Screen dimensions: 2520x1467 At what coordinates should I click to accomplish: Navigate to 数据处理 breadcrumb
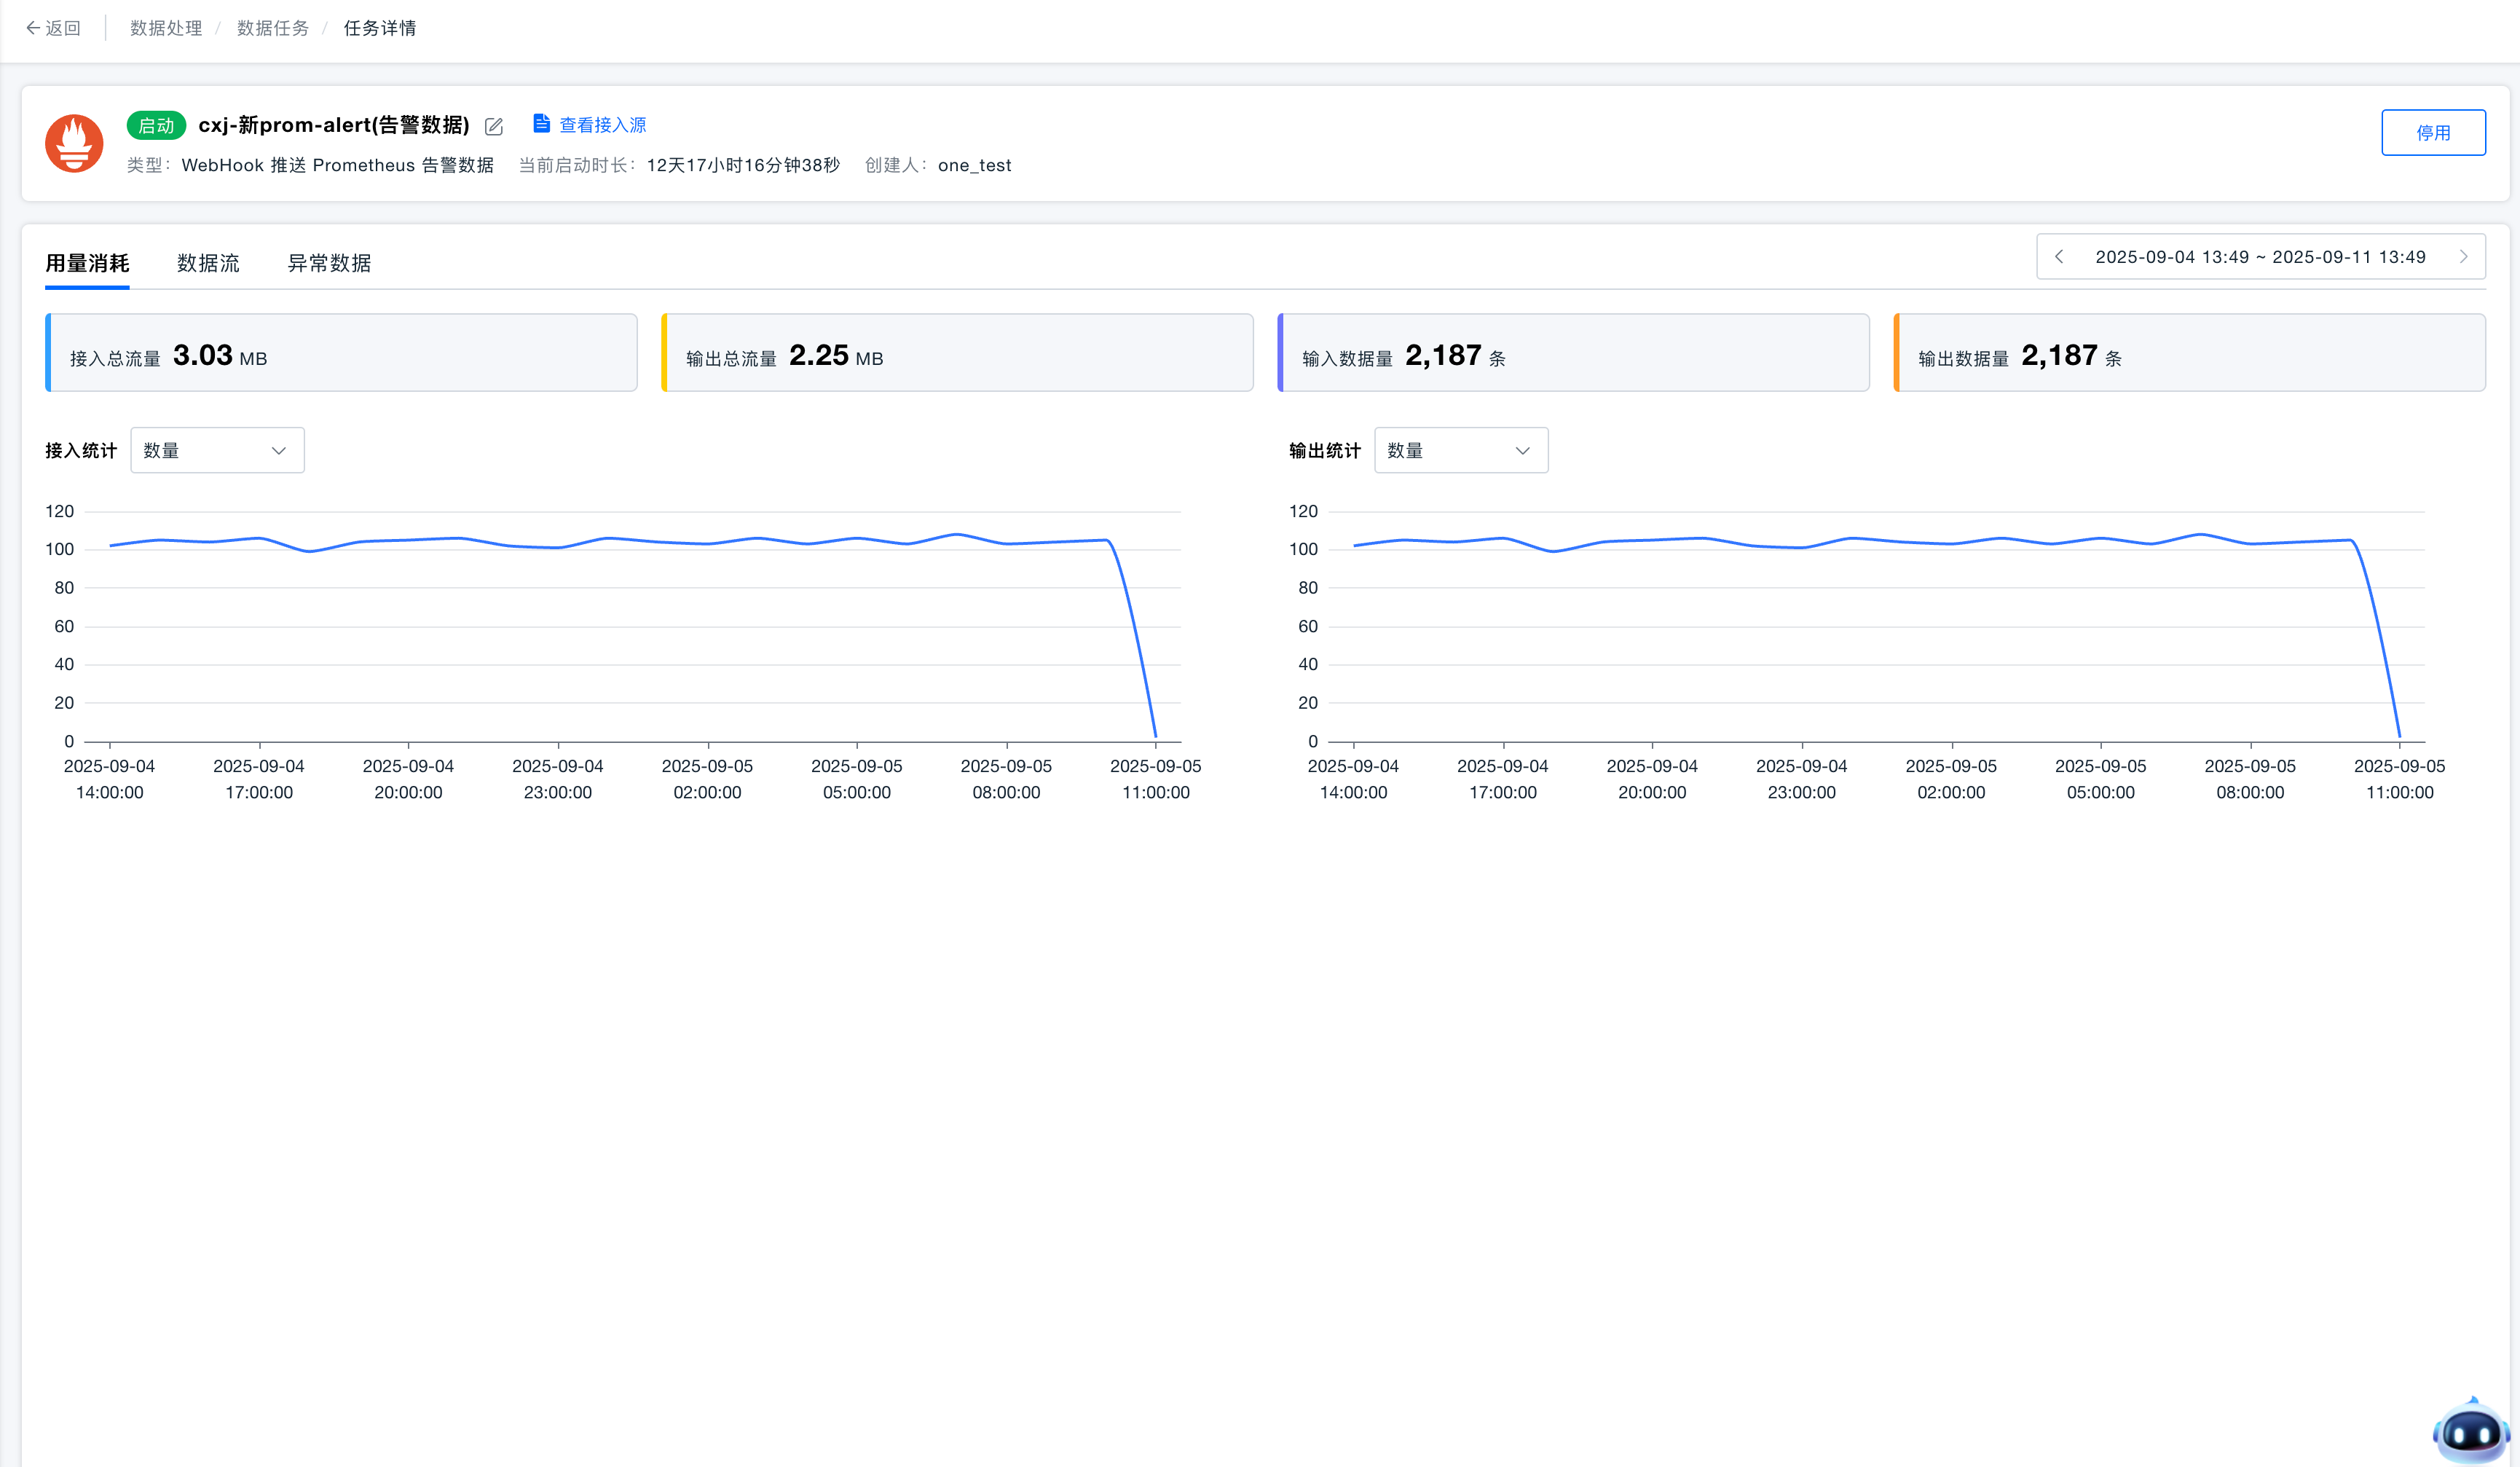click(166, 28)
